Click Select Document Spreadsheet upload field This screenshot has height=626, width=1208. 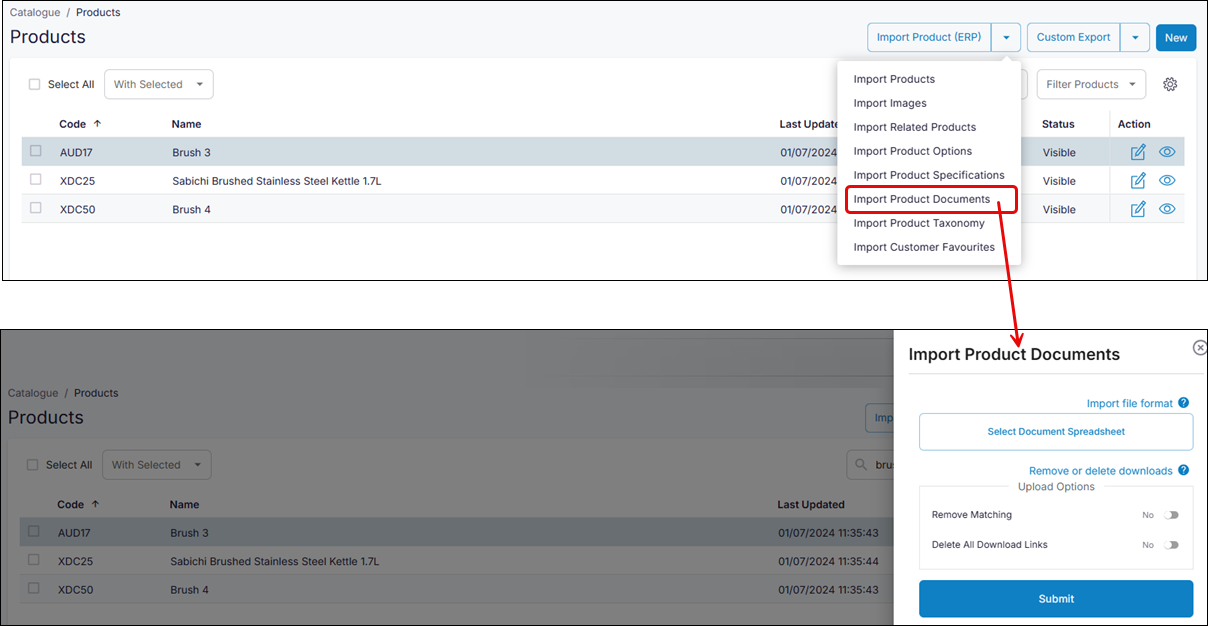[1055, 432]
